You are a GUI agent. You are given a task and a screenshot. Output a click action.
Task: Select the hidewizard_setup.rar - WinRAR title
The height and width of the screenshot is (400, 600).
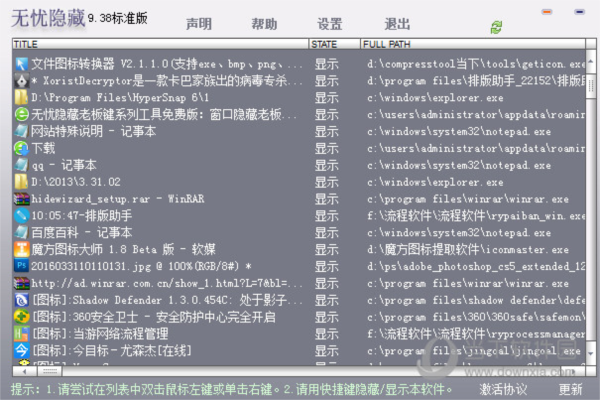point(117,198)
